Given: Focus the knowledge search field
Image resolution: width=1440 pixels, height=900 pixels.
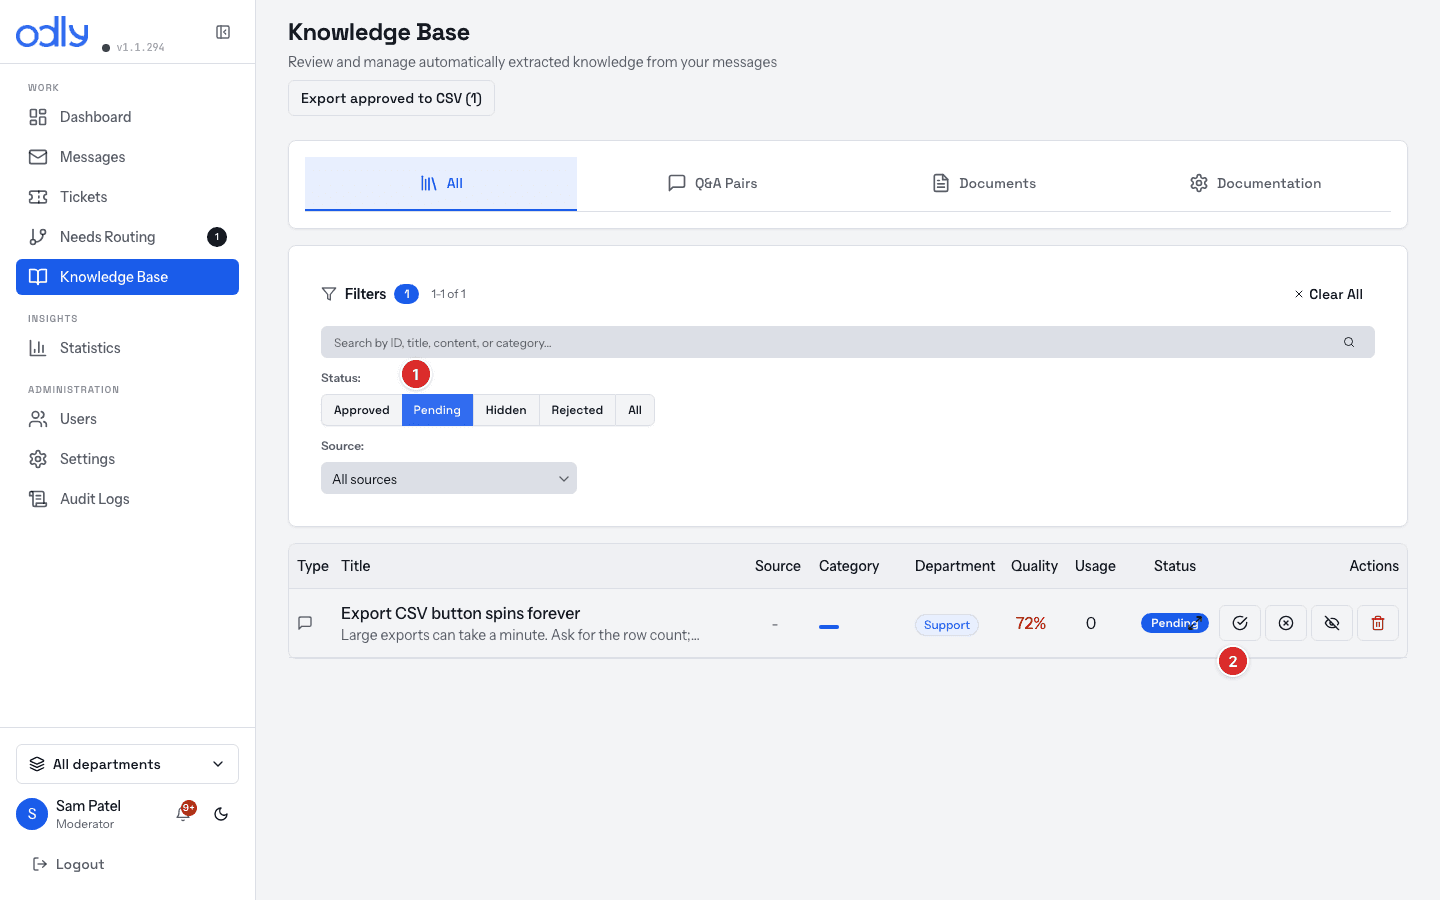Looking at the screenshot, I should tap(848, 342).
